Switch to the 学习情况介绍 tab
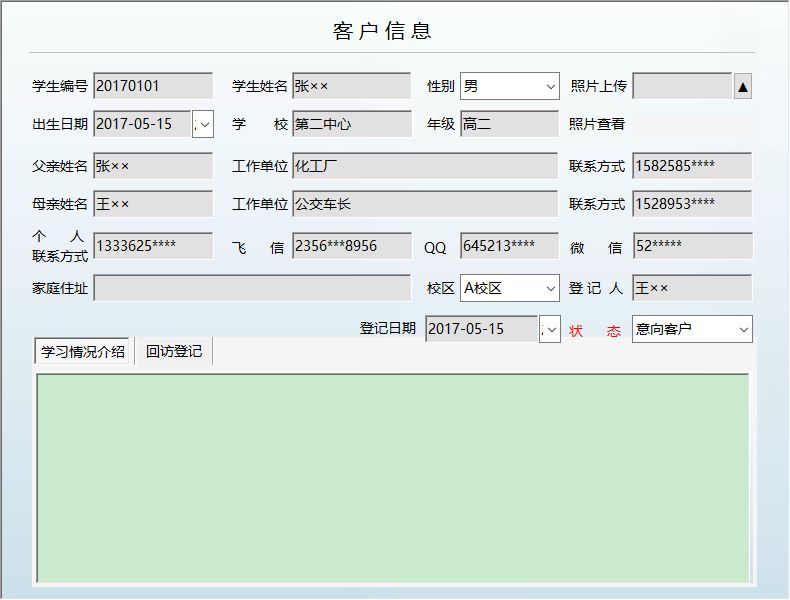Viewport: 790px width, 600px height. point(83,351)
